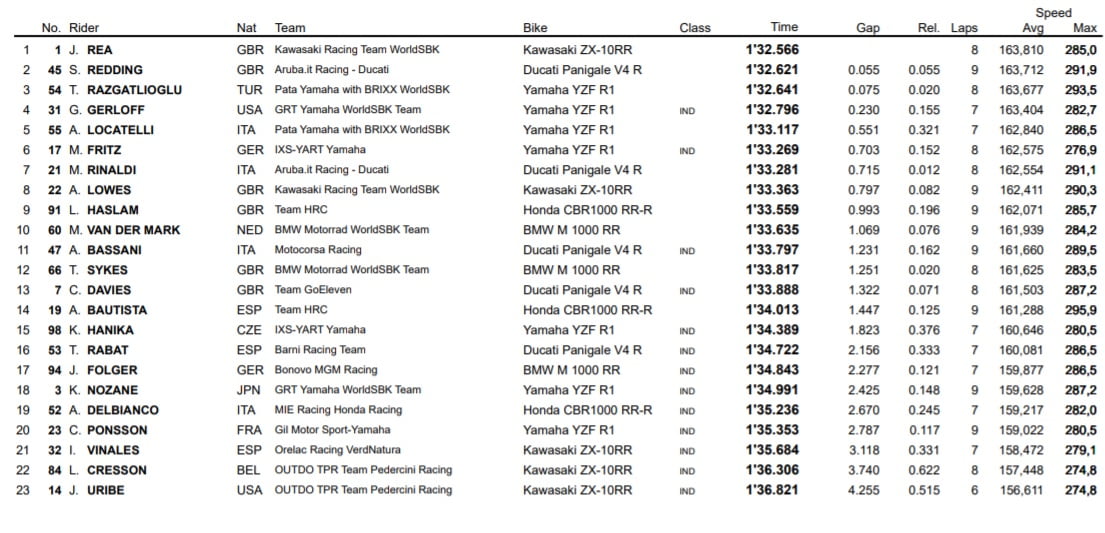Click the Laps column header

(964, 28)
